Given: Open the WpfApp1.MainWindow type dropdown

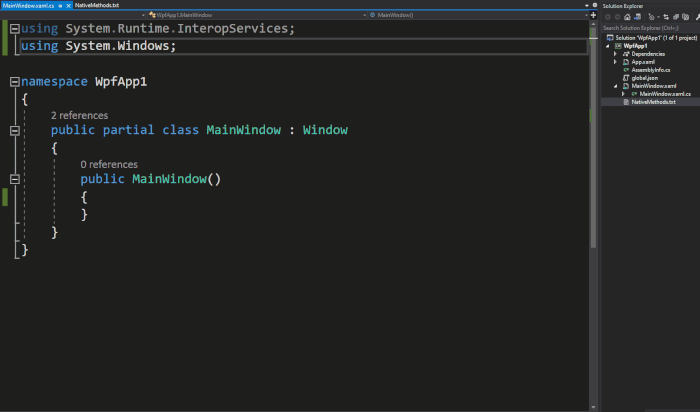Looking at the screenshot, I should click(x=258, y=15).
